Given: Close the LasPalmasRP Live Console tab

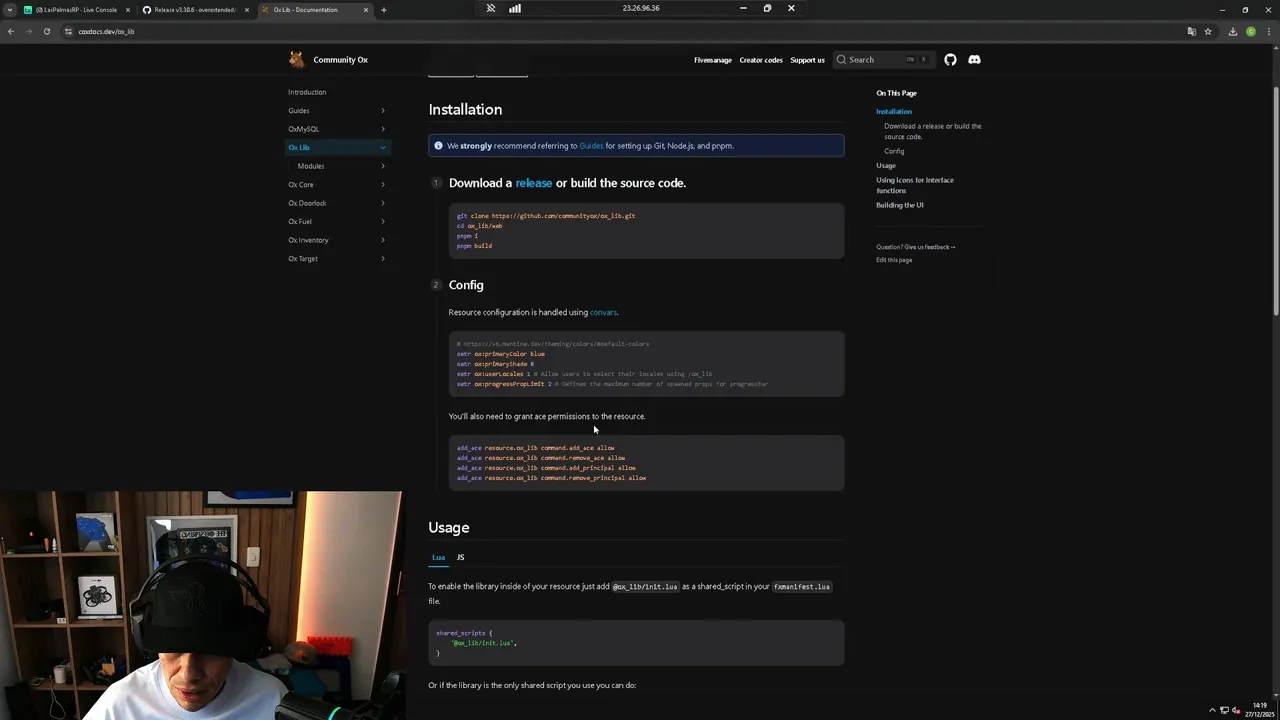Looking at the screenshot, I should pyautogui.click(x=128, y=10).
